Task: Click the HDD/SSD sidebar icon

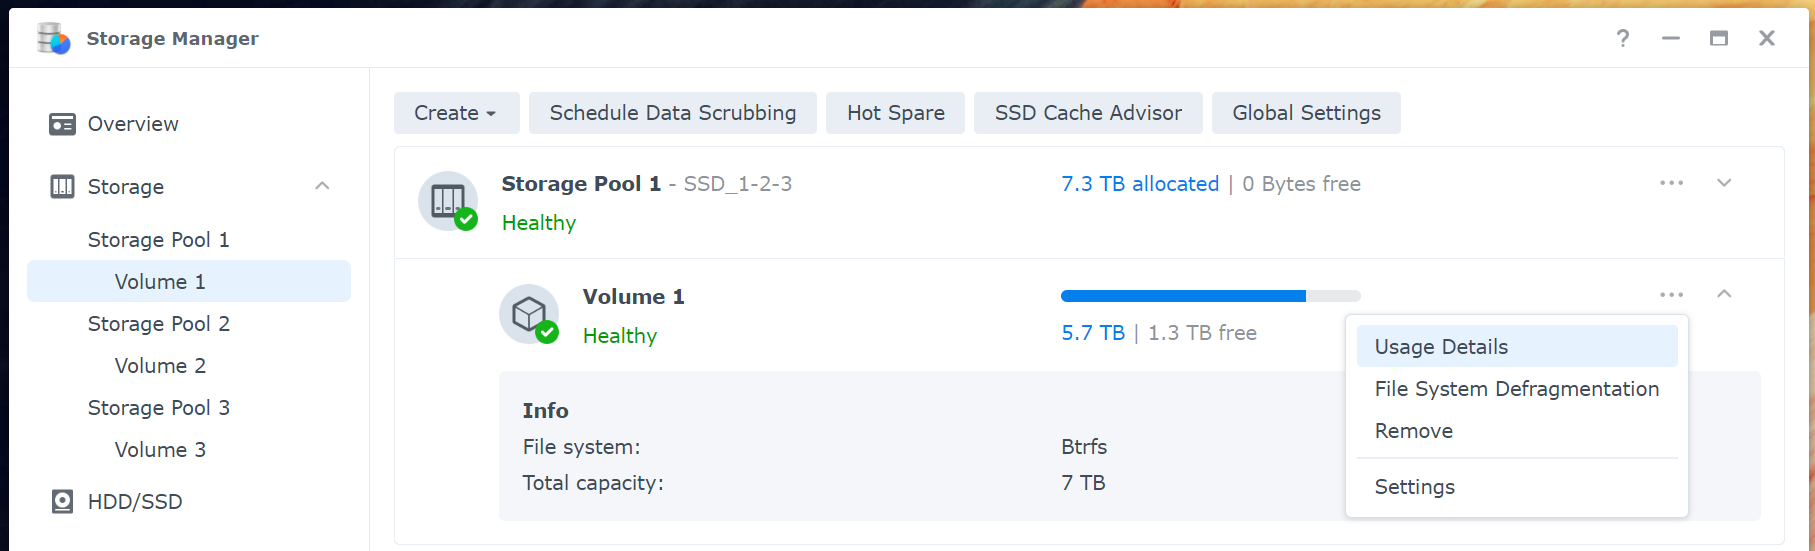Action: (x=62, y=502)
